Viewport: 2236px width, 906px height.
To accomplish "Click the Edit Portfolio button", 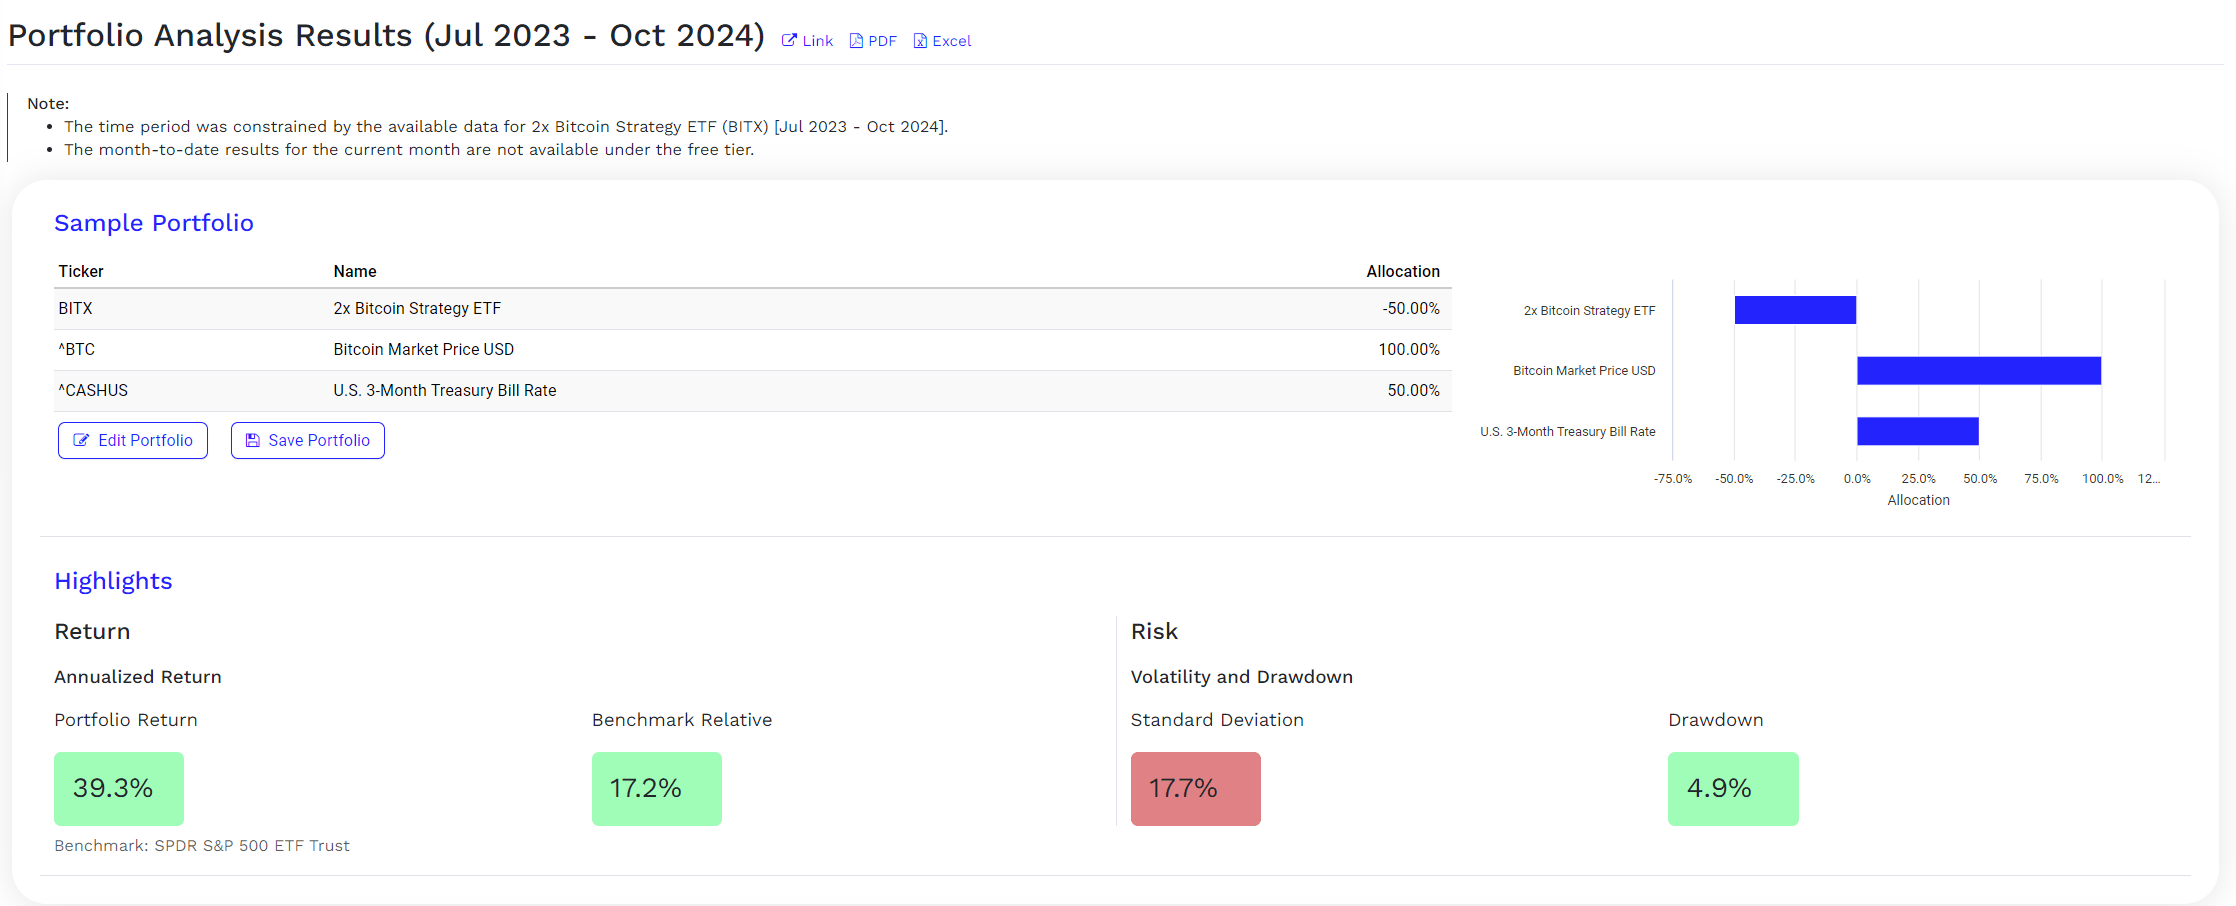I will click(x=132, y=440).
